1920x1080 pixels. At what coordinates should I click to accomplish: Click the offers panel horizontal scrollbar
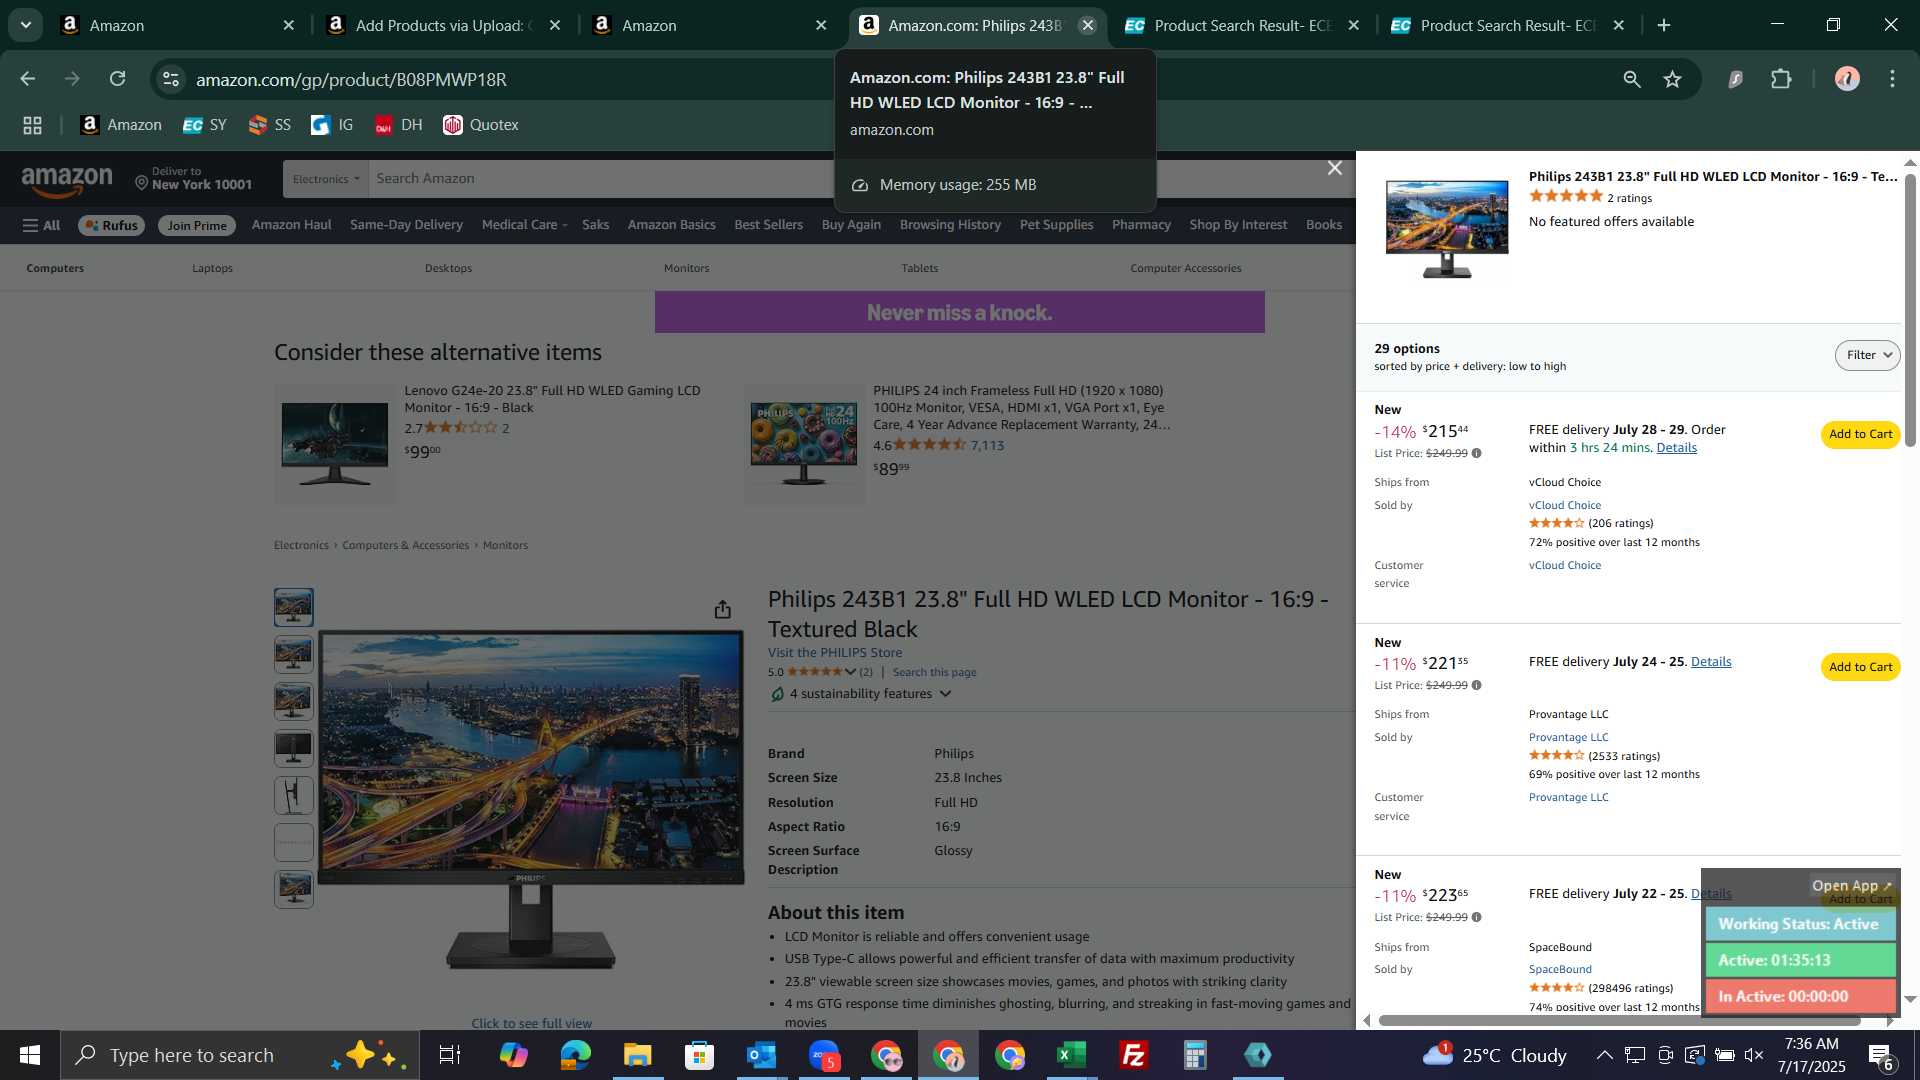[x=1620, y=1021]
